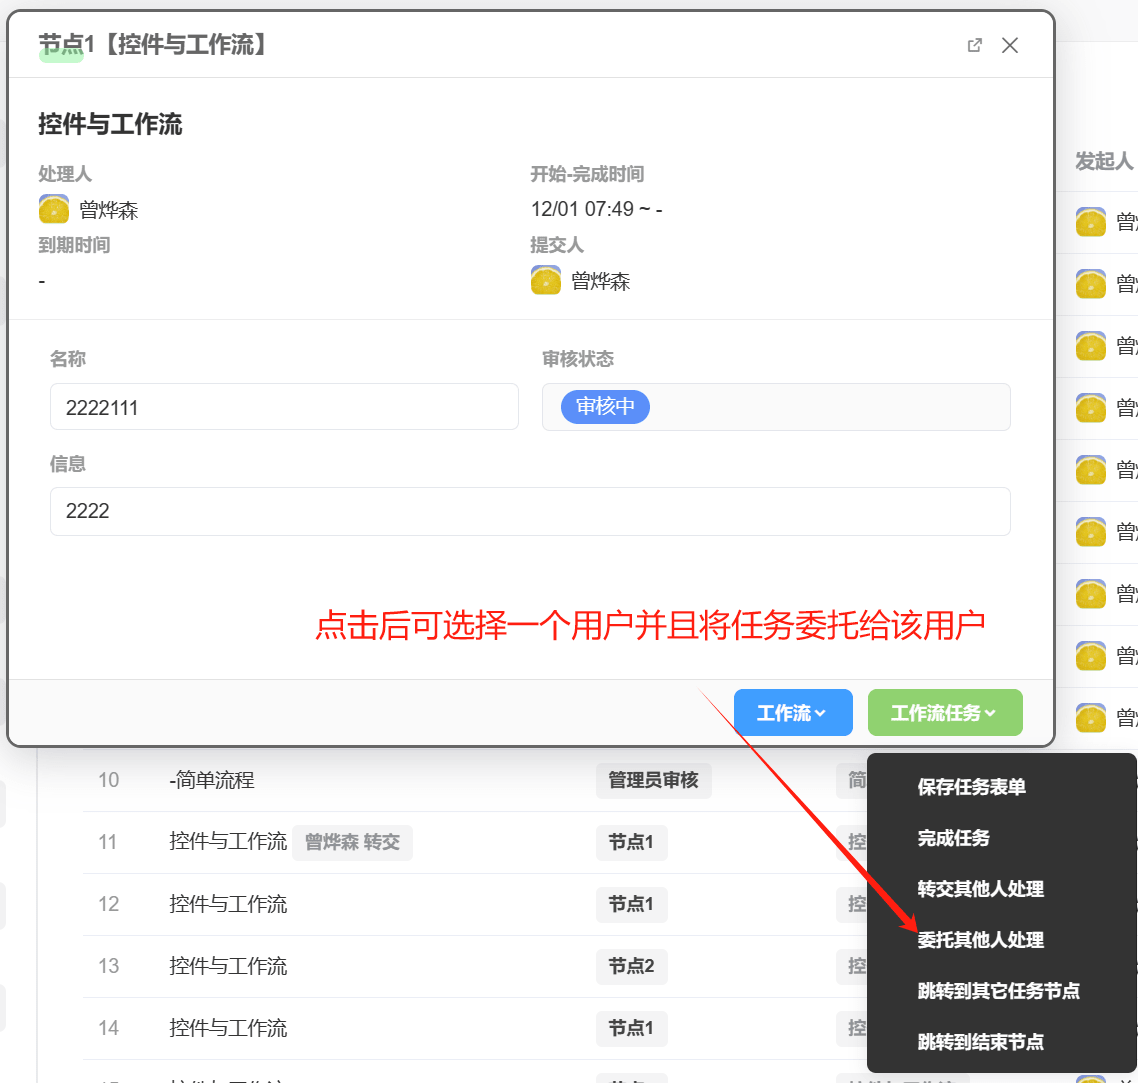The height and width of the screenshot is (1083, 1138).
Task: Click the 提交人 avatar icon
Action: pos(546,281)
